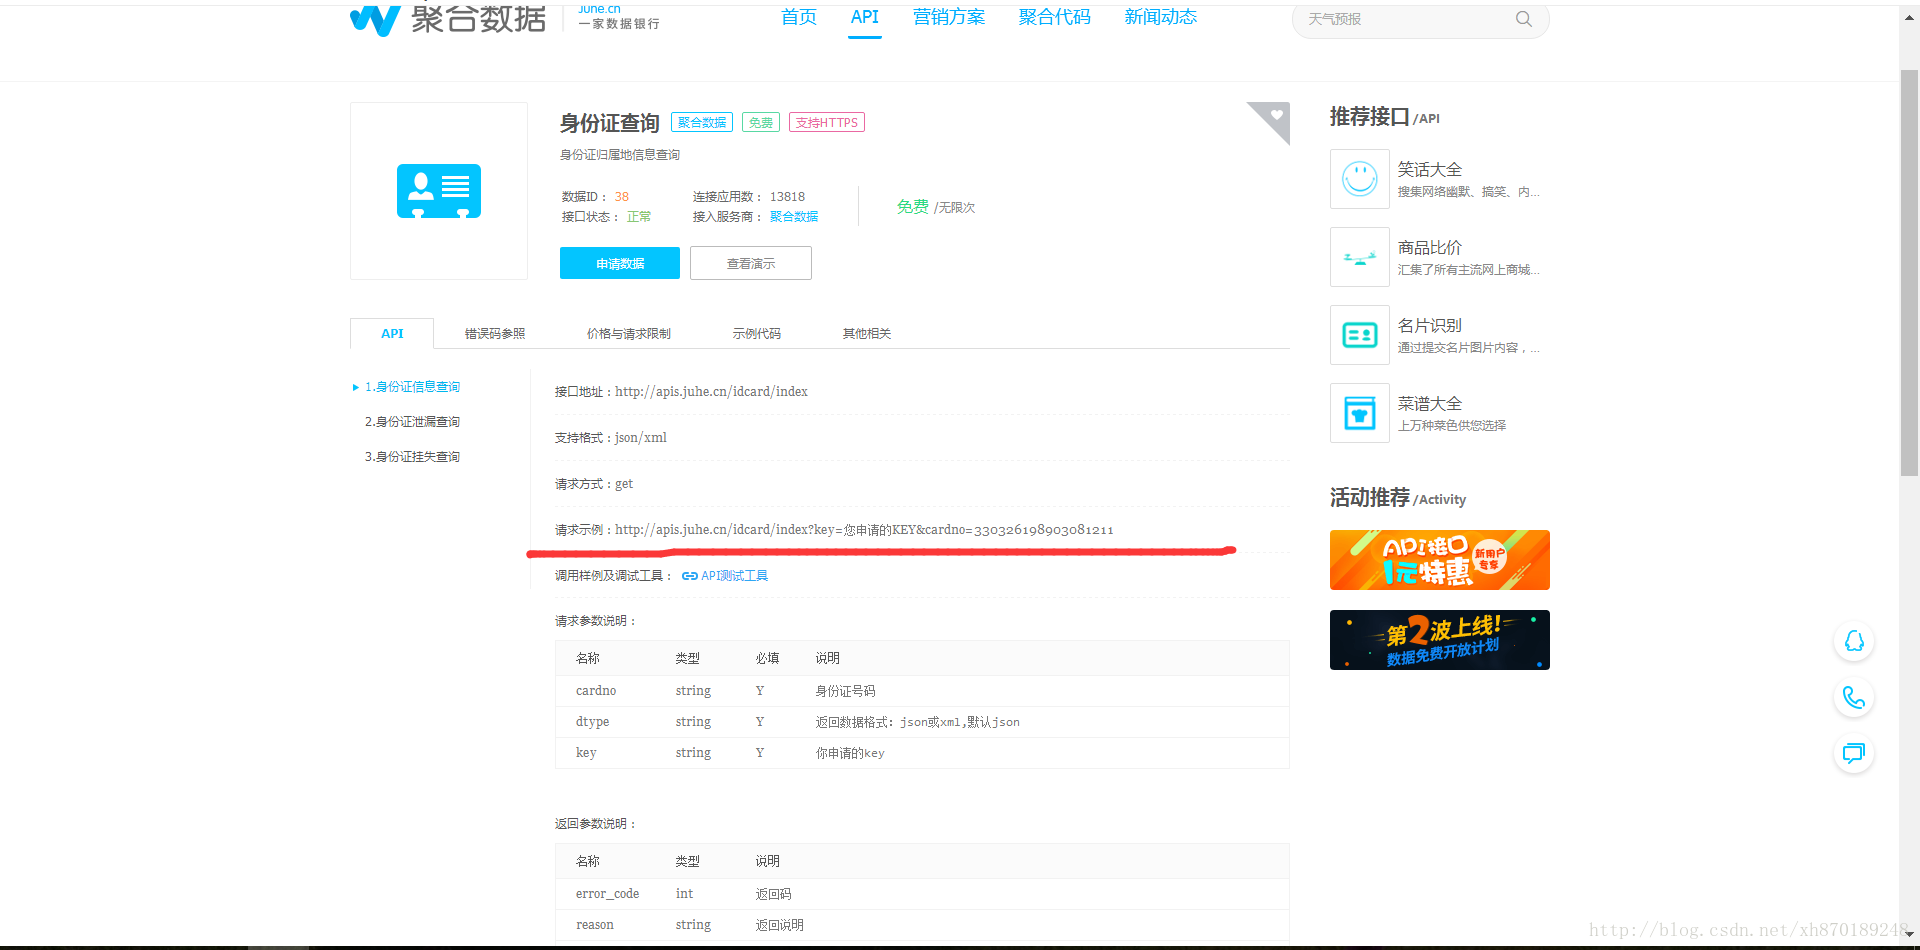Click the 第2波上线 banner
This screenshot has width=1920, height=950.
pos(1440,640)
